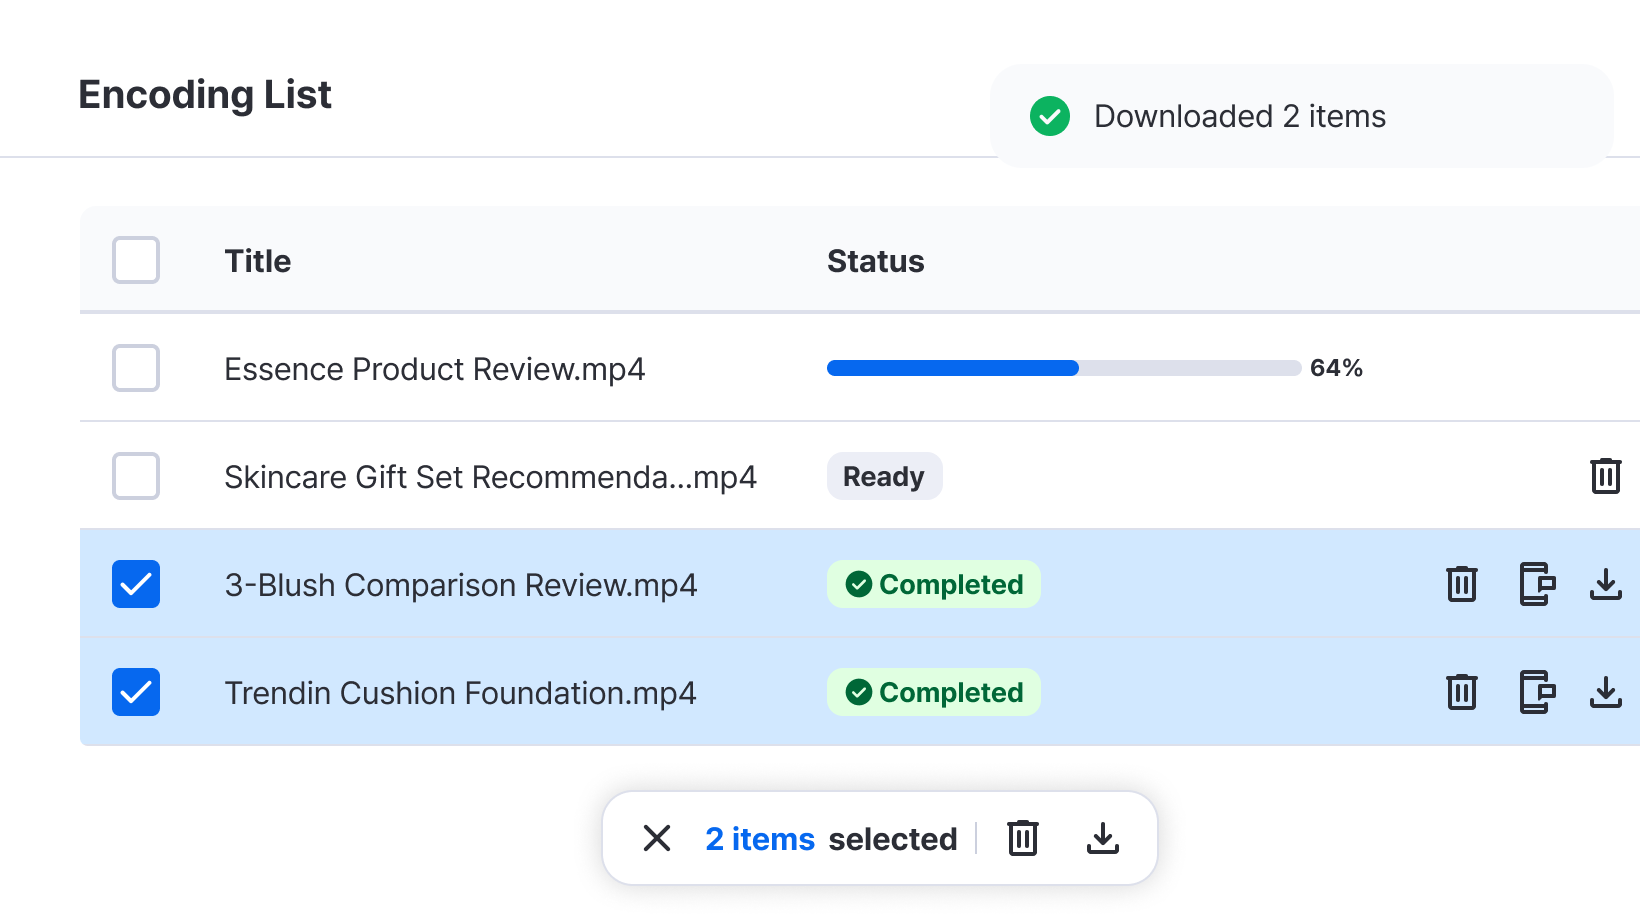1640x923 pixels.
Task: Click the "2 items" selected link
Action: pyautogui.click(x=760, y=839)
